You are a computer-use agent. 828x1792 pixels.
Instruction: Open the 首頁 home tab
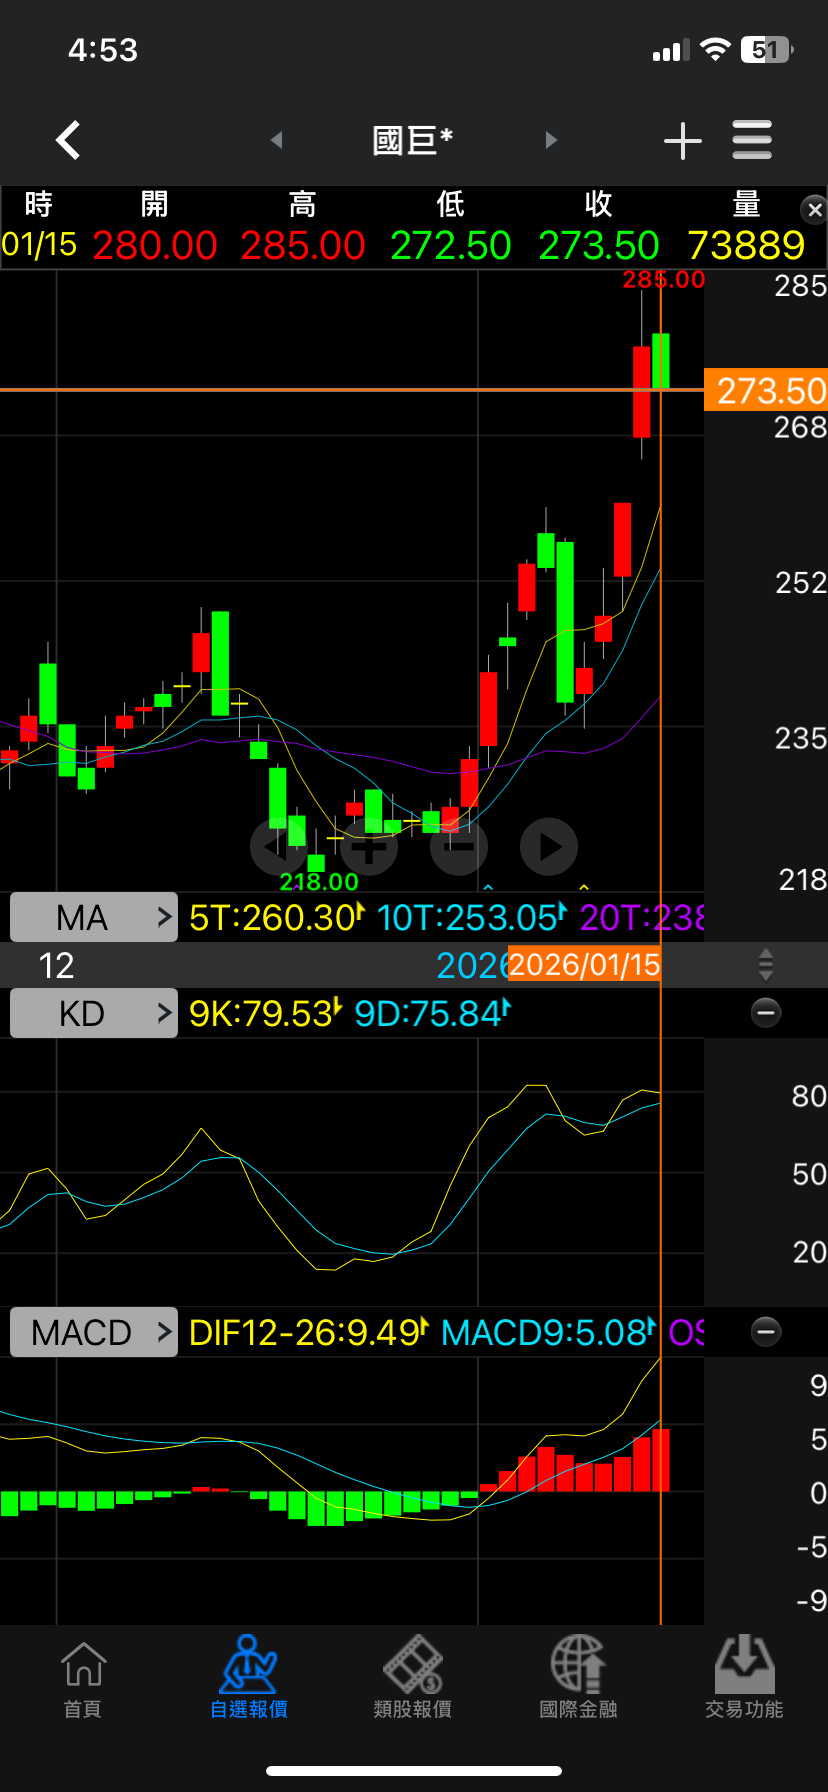83,1679
